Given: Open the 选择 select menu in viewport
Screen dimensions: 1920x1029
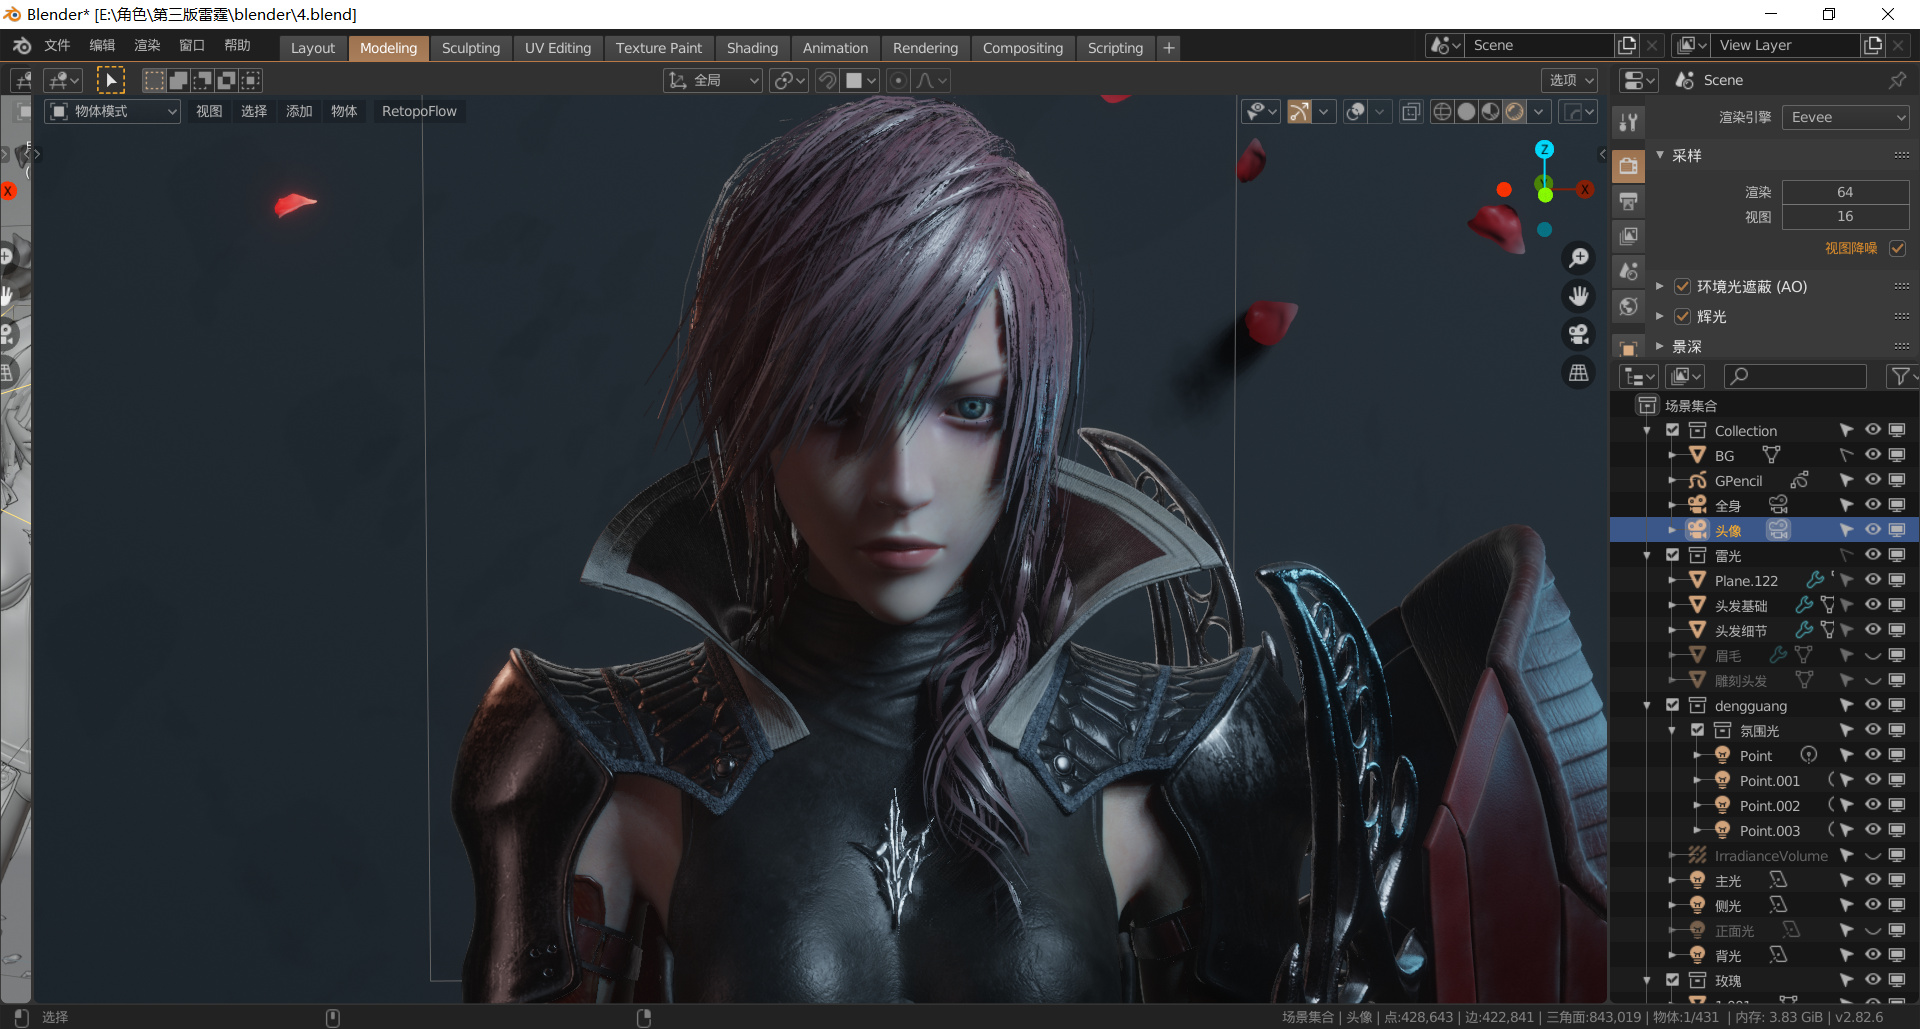Looking at the screenshot, I should click(254, 111).
